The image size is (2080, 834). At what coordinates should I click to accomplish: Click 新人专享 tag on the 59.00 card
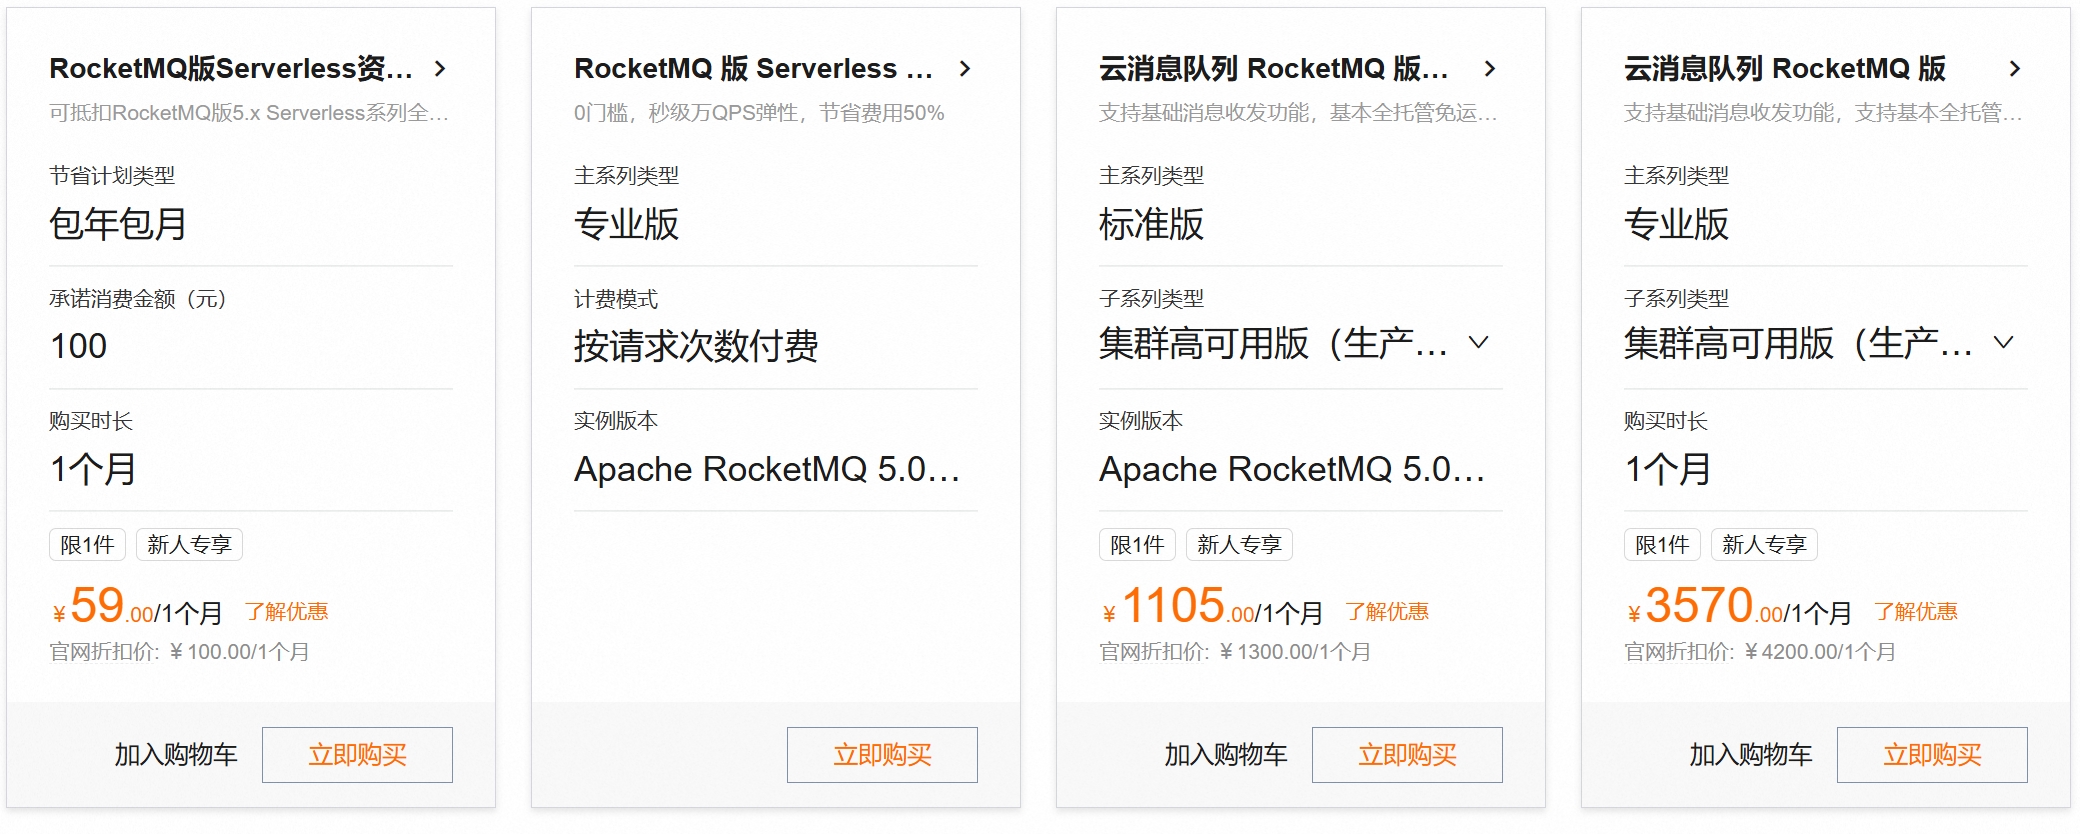(190, 545)
